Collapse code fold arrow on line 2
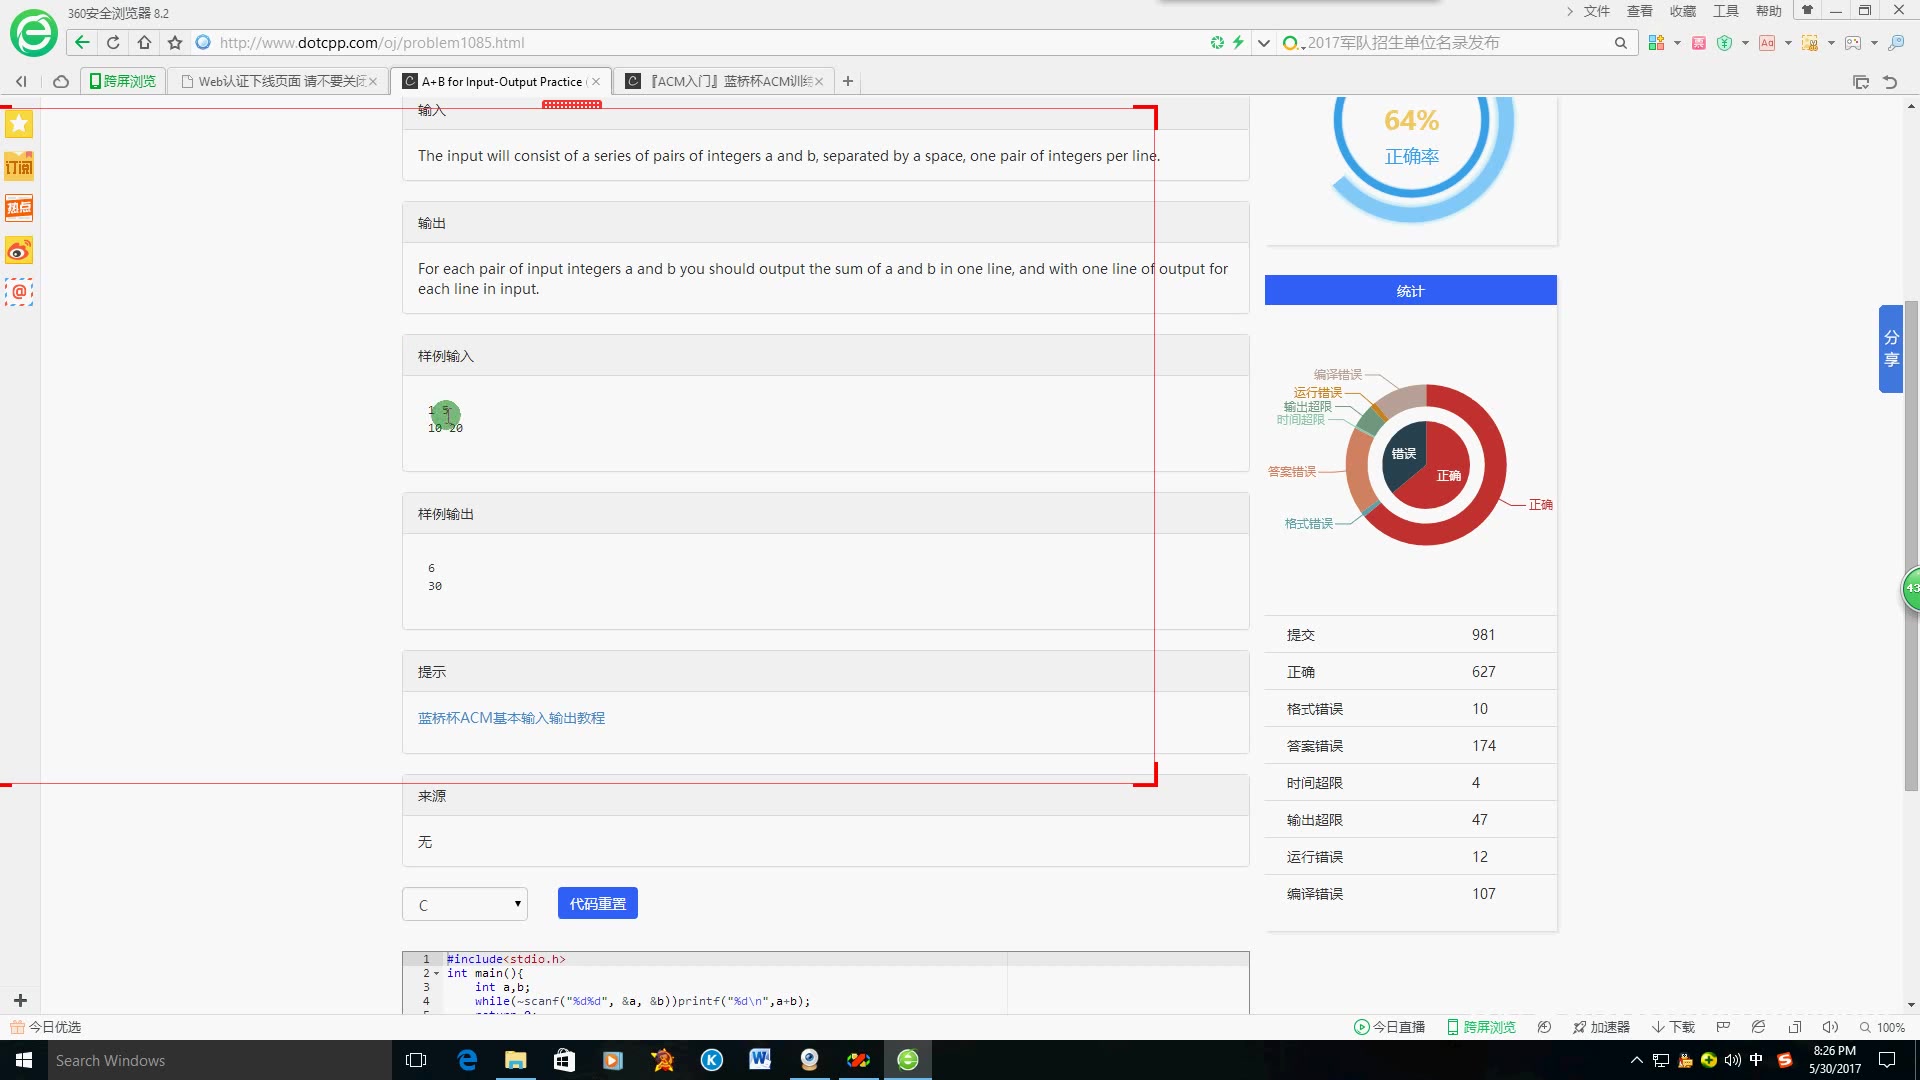The width and height of the screenshot is (1920, 1080). pos(436,973)
